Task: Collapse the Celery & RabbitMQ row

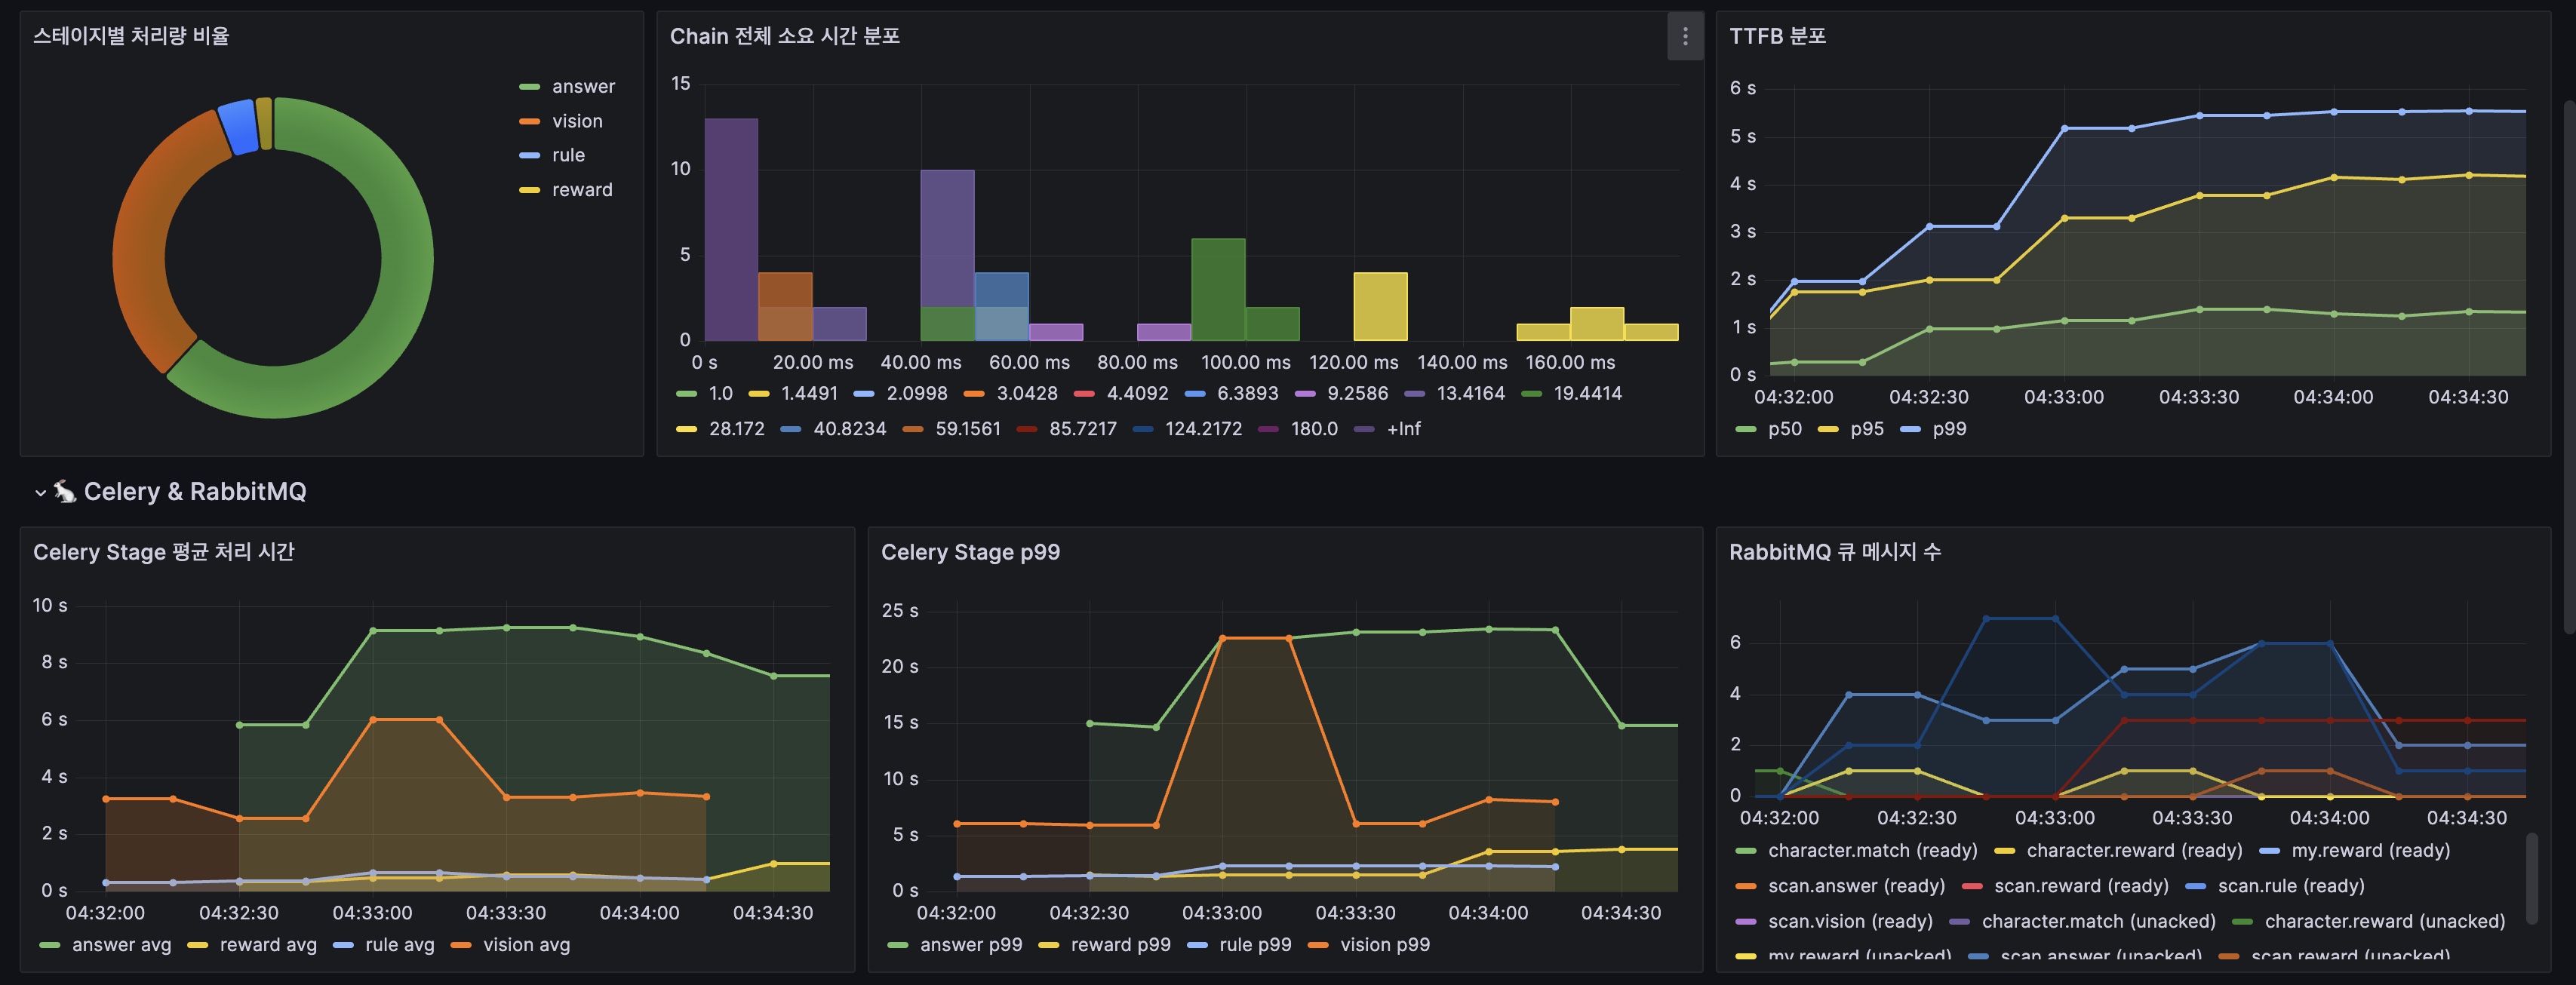Action: pos(40,492)
